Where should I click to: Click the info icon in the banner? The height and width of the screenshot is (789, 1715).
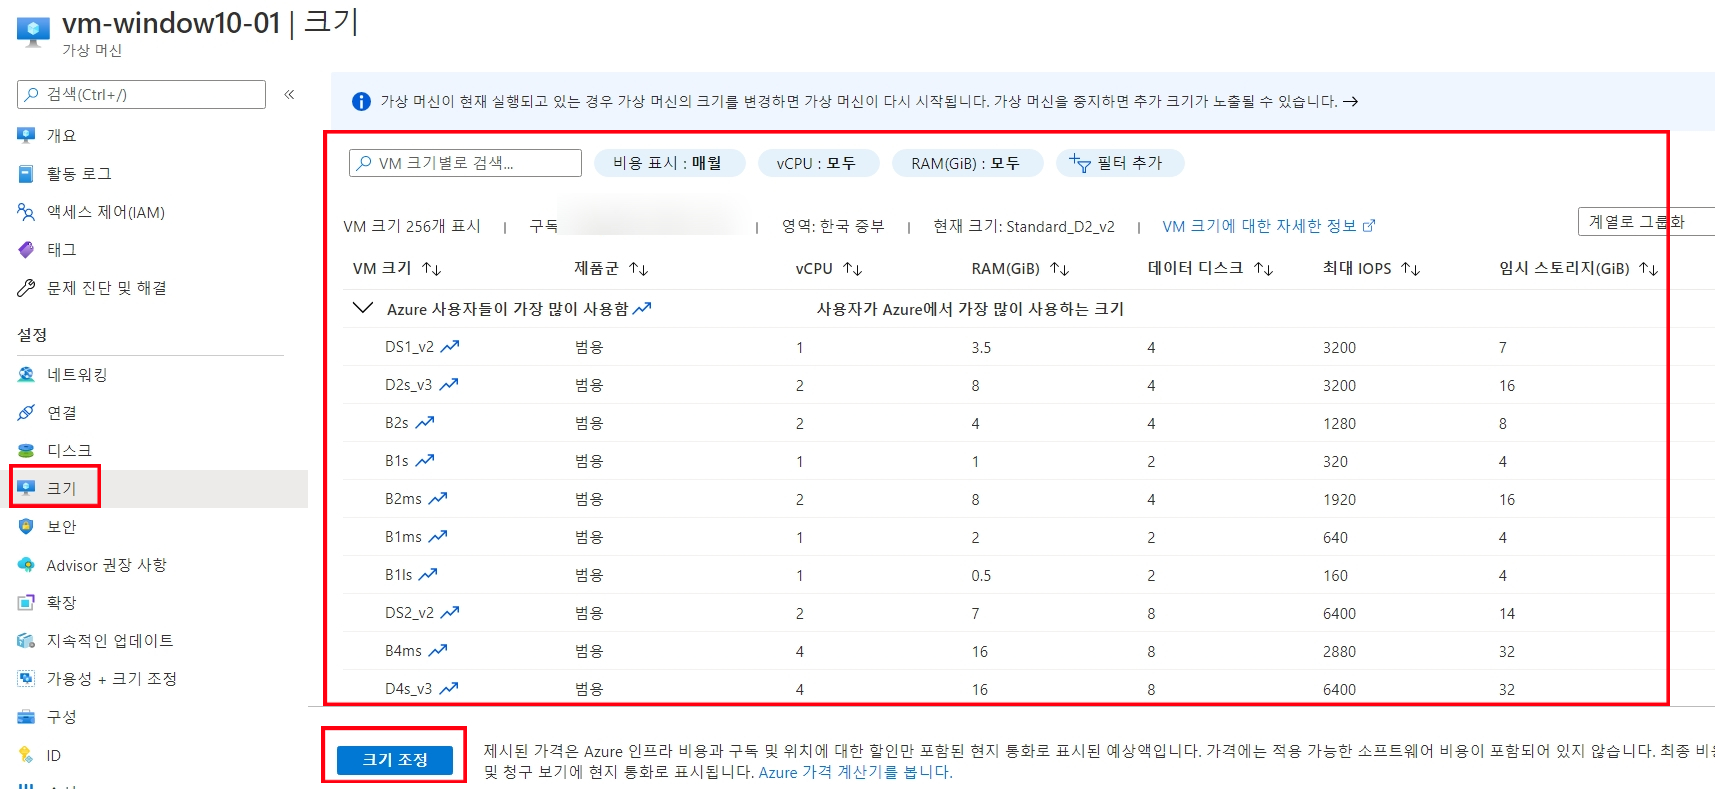click(x=361, y=101)
